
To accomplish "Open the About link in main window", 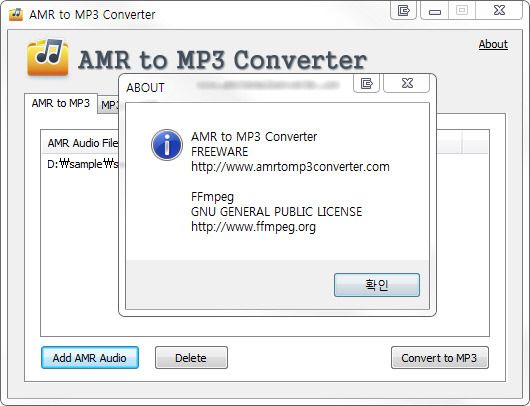I will tap(493, 44).
